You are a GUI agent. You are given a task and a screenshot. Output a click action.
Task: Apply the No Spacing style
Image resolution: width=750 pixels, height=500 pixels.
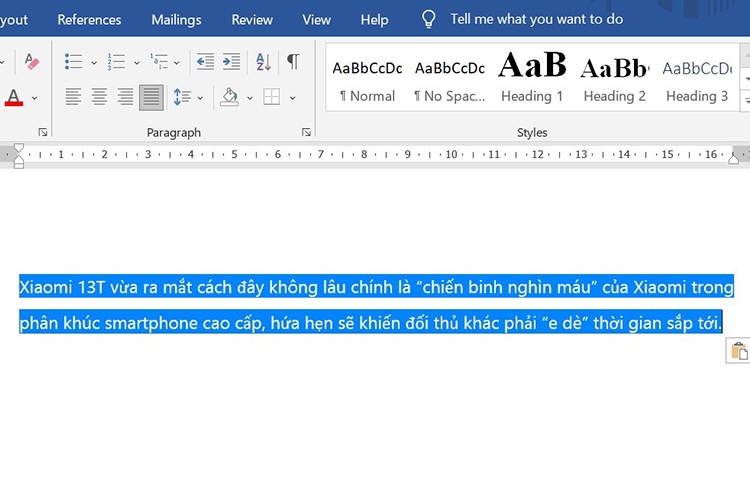point(450,80)
